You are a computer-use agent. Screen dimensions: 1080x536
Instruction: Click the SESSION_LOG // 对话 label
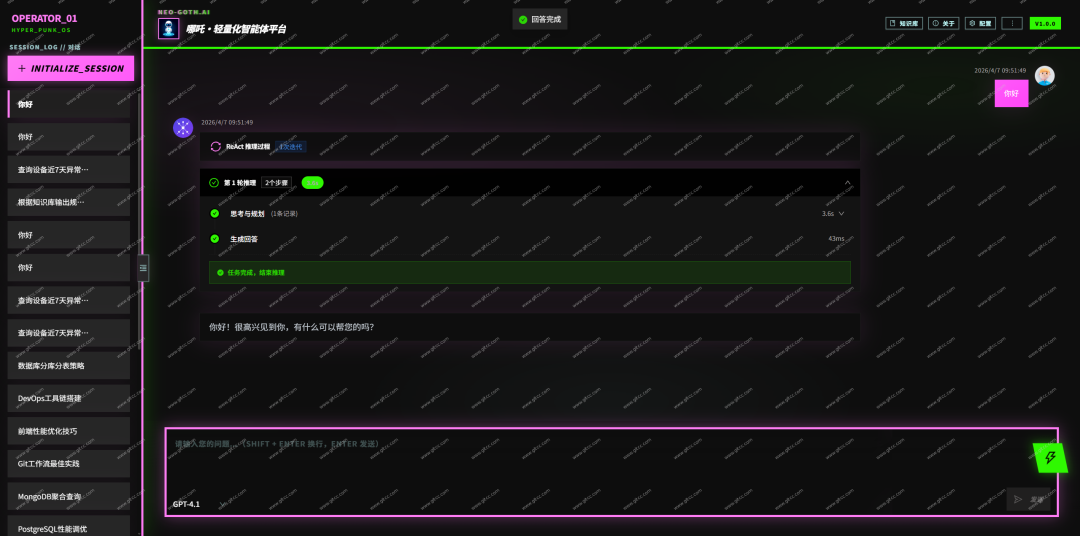(x=45, y=48)
